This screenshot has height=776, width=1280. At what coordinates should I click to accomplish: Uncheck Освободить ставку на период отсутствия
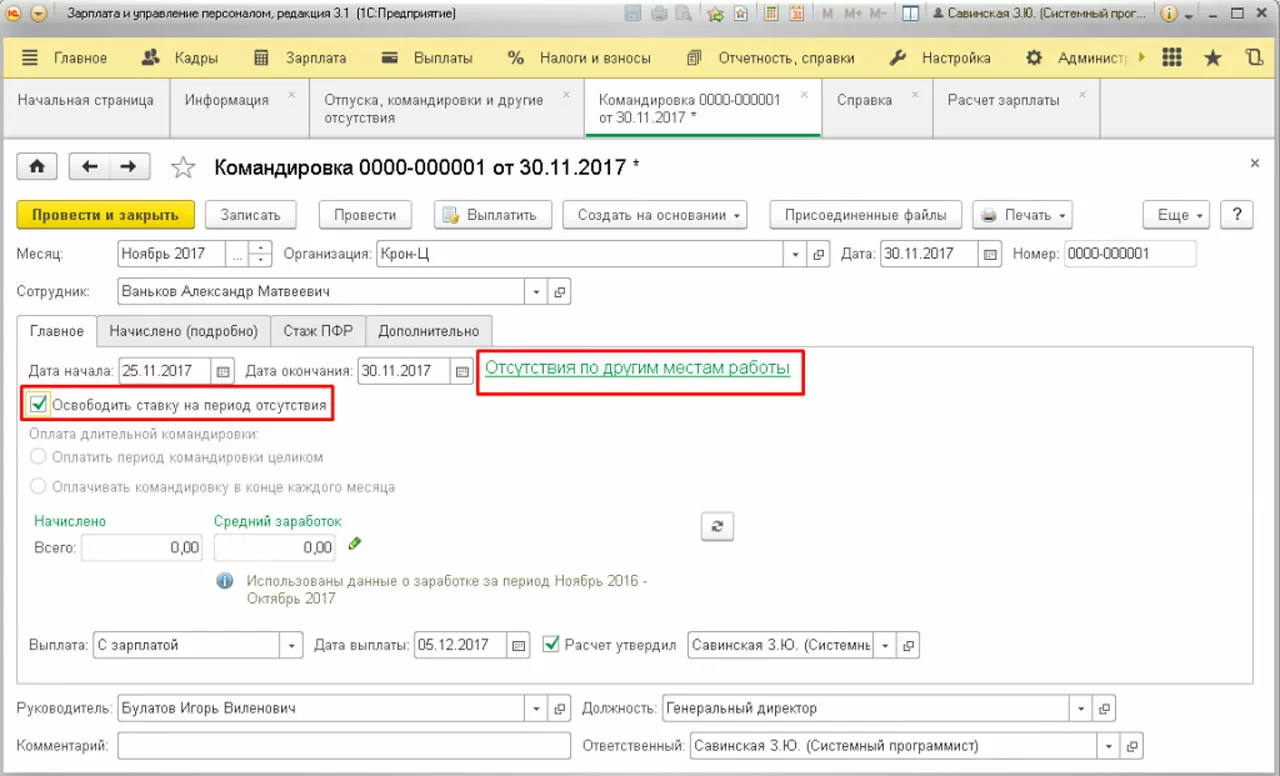coord(39,405)
